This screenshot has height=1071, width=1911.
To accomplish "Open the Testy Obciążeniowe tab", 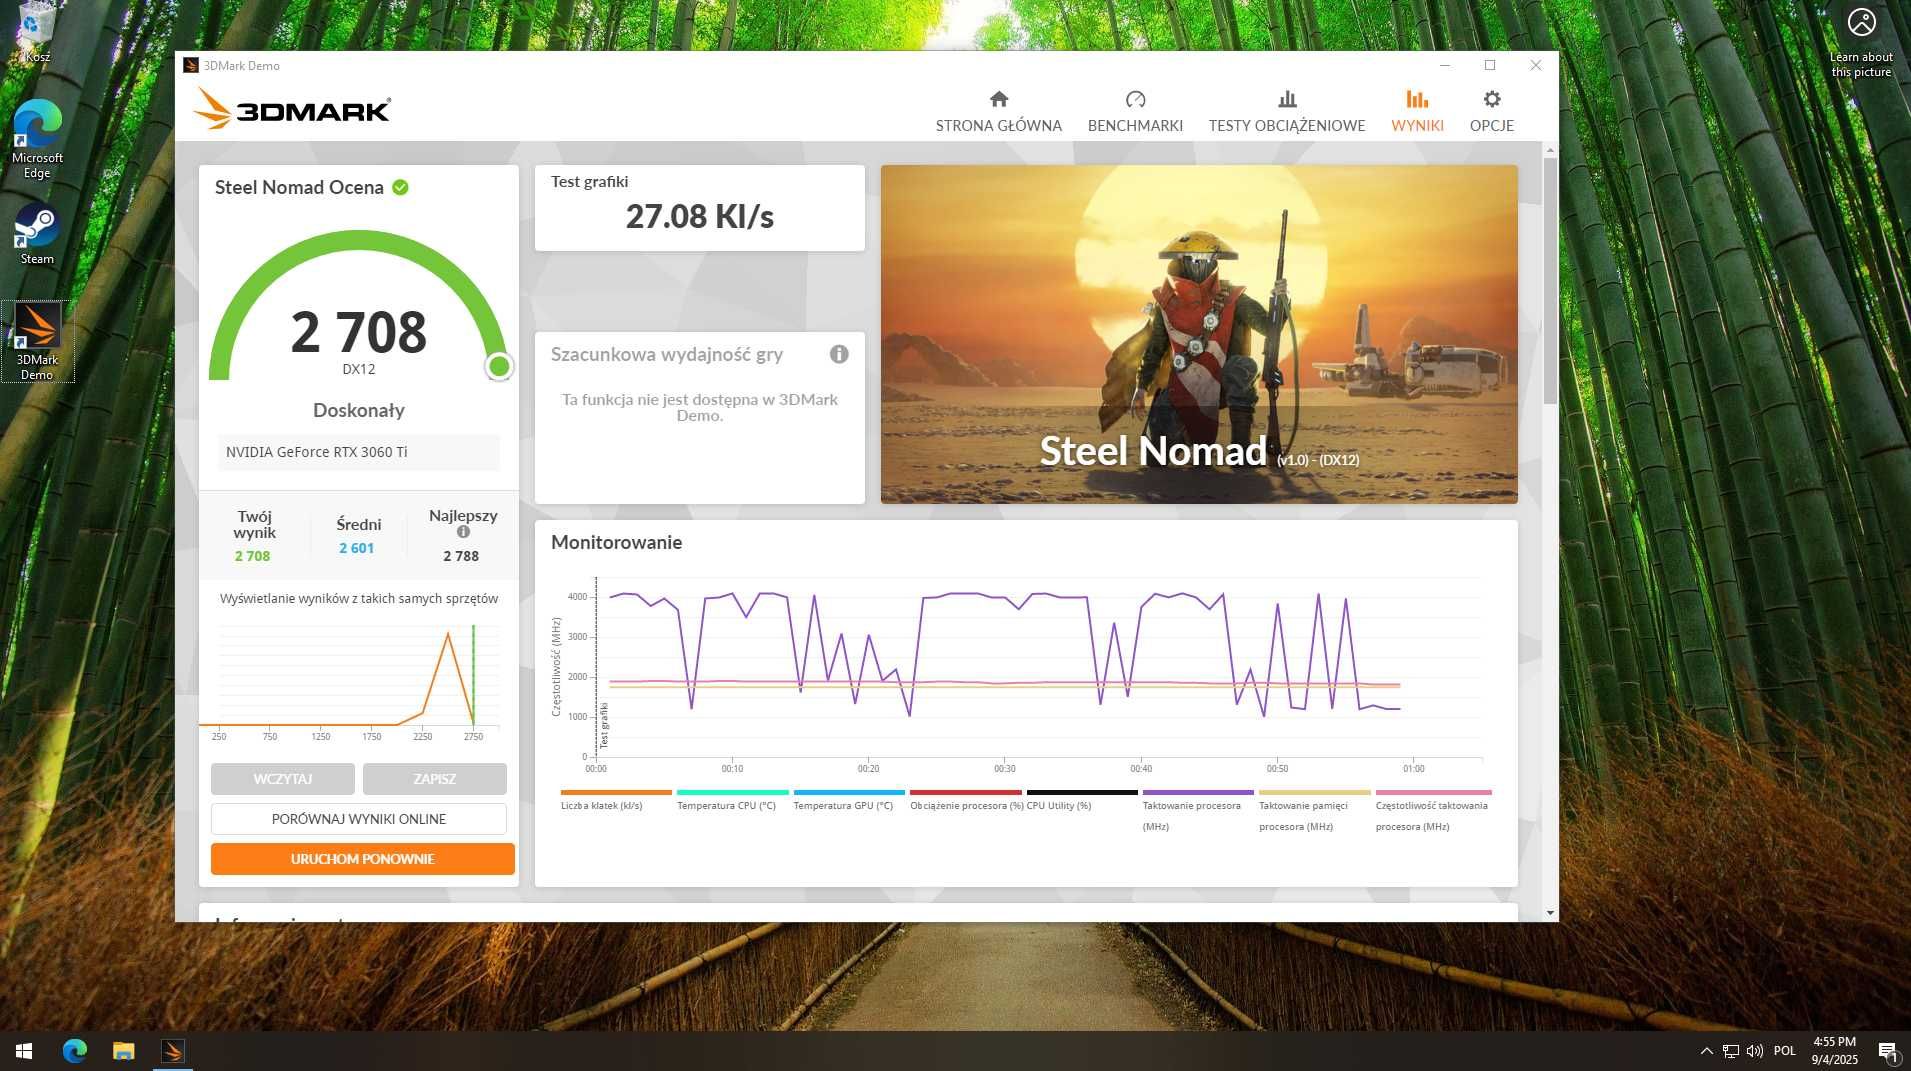I will (x=1287, y=111).
